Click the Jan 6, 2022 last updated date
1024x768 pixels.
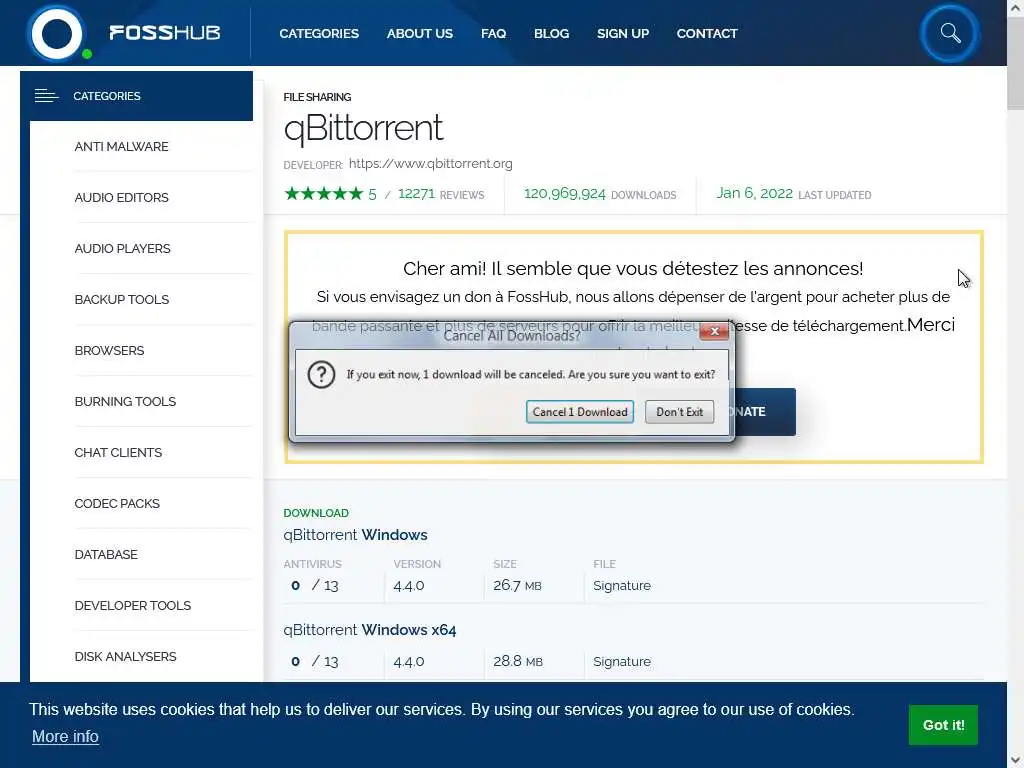click(x=754, y=193)
